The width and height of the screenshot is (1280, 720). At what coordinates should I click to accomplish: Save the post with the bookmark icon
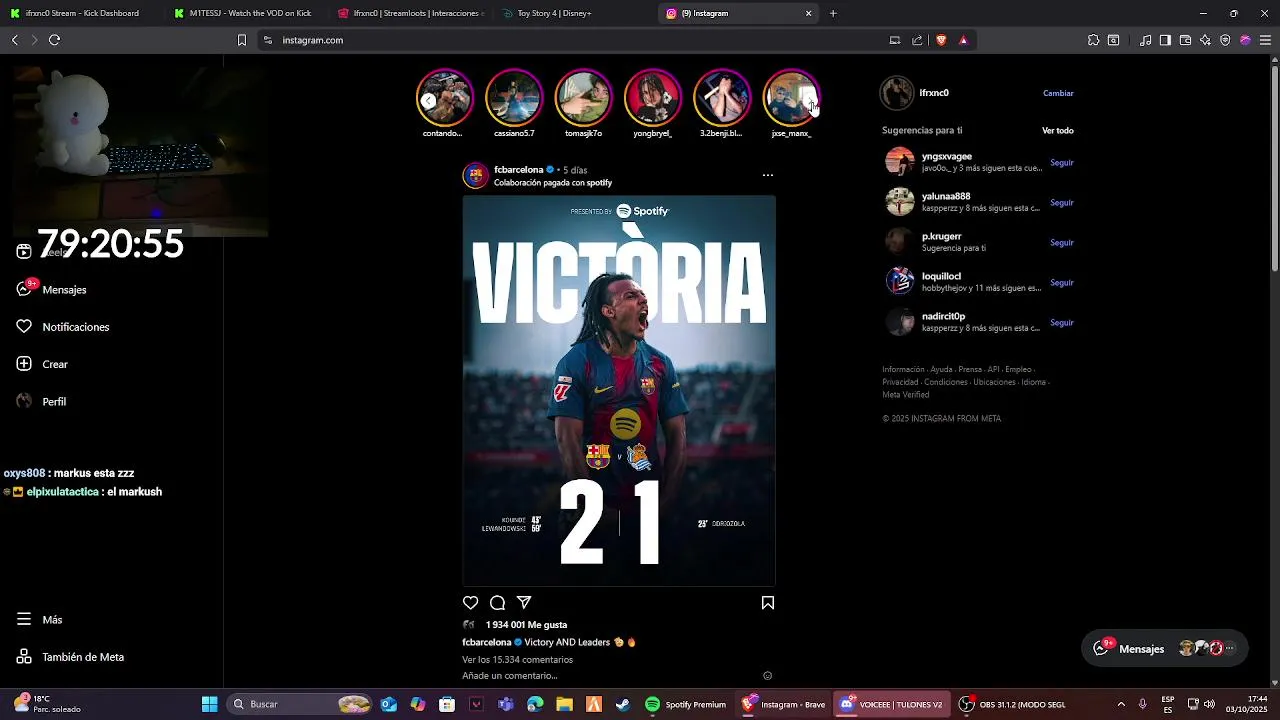pyautogui.click(x=768, y=602)
